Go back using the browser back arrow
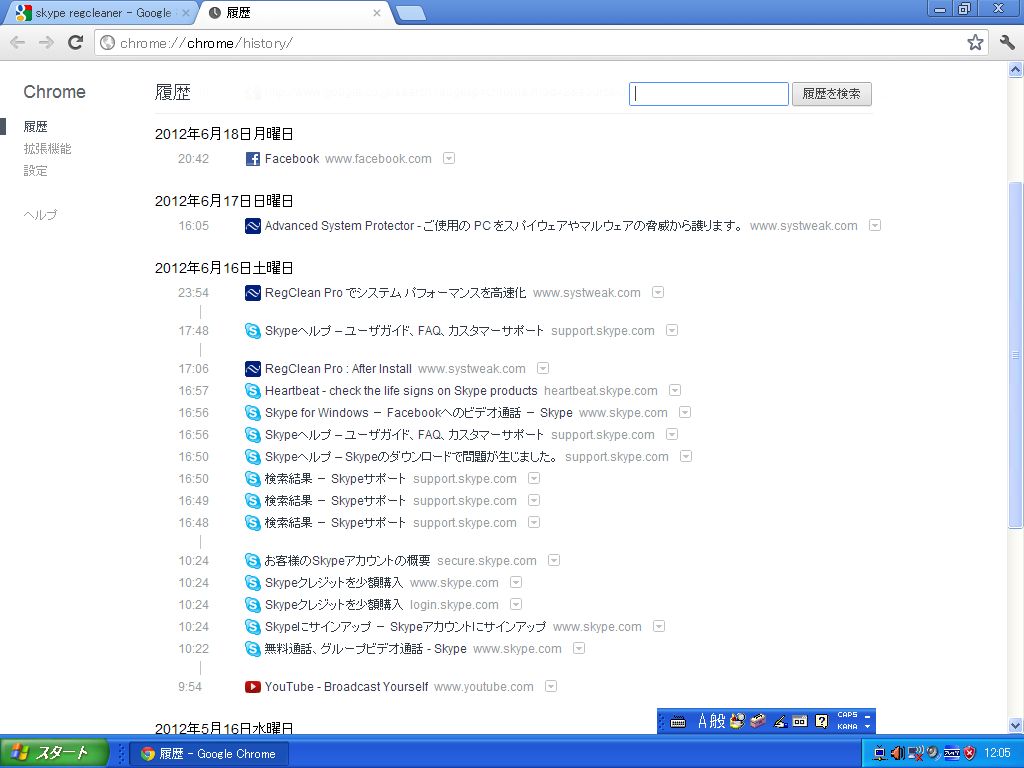Screen dimensions: 1024x768 [18, 43]
